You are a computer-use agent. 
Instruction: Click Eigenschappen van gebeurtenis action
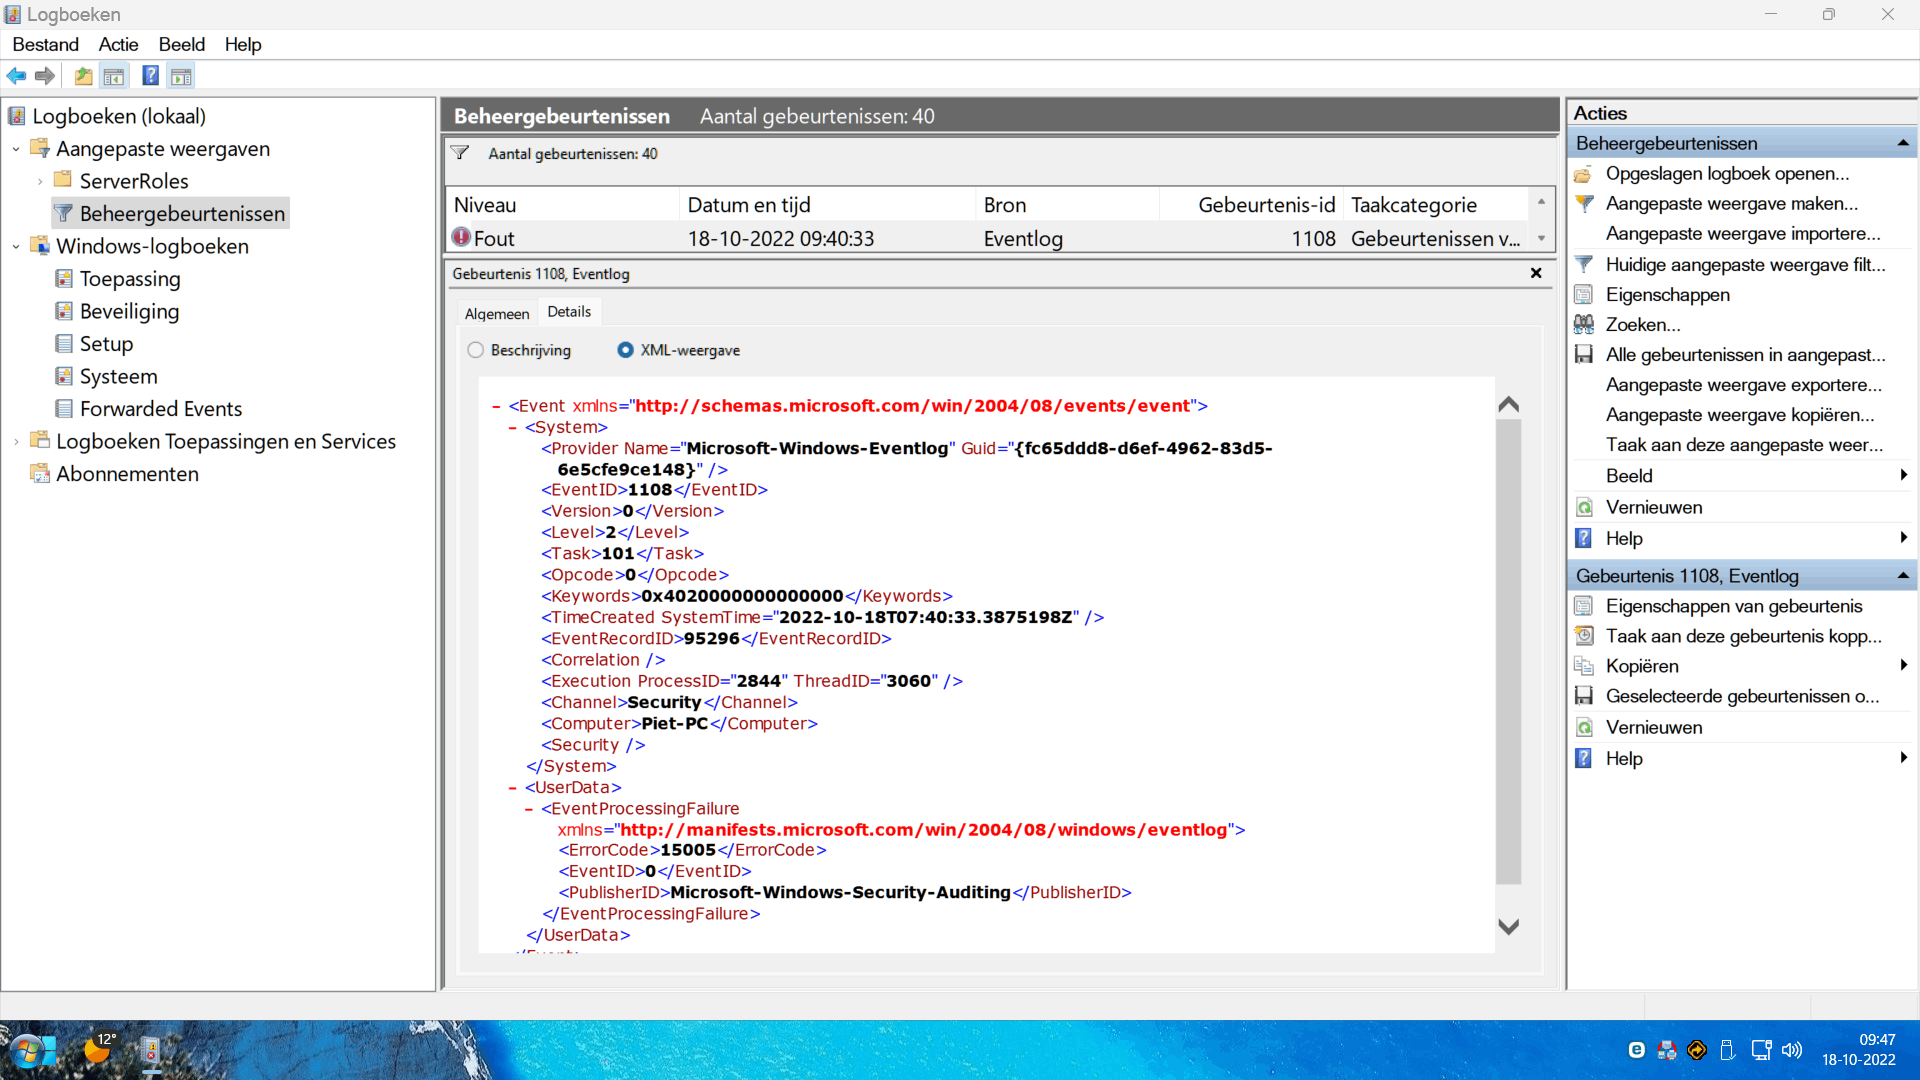1734,606
